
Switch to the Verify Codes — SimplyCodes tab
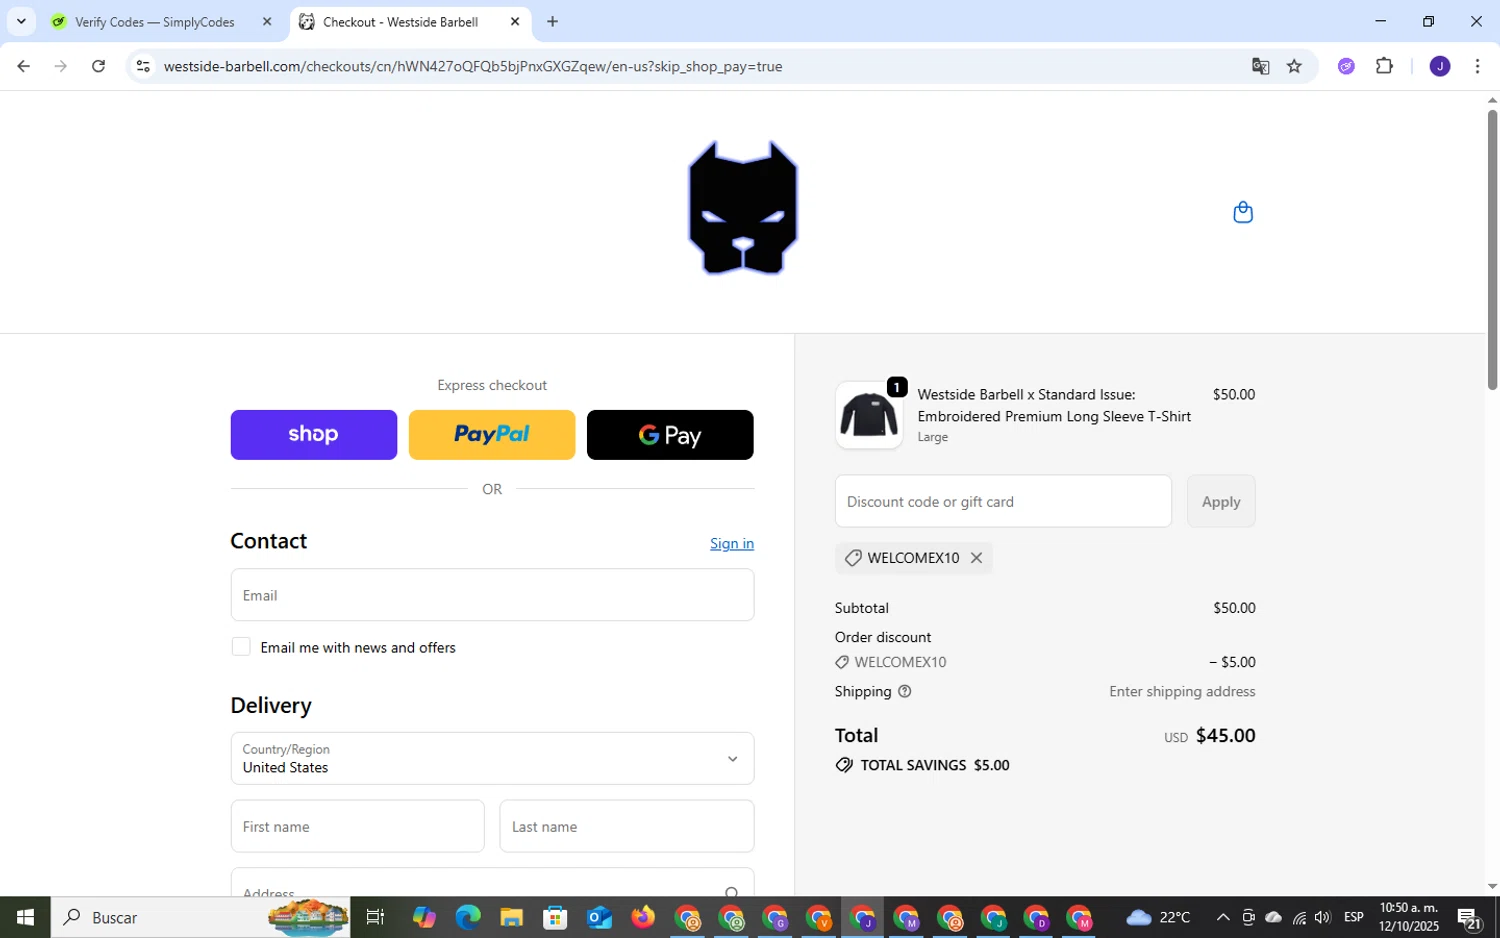click(x=155, y=22)
